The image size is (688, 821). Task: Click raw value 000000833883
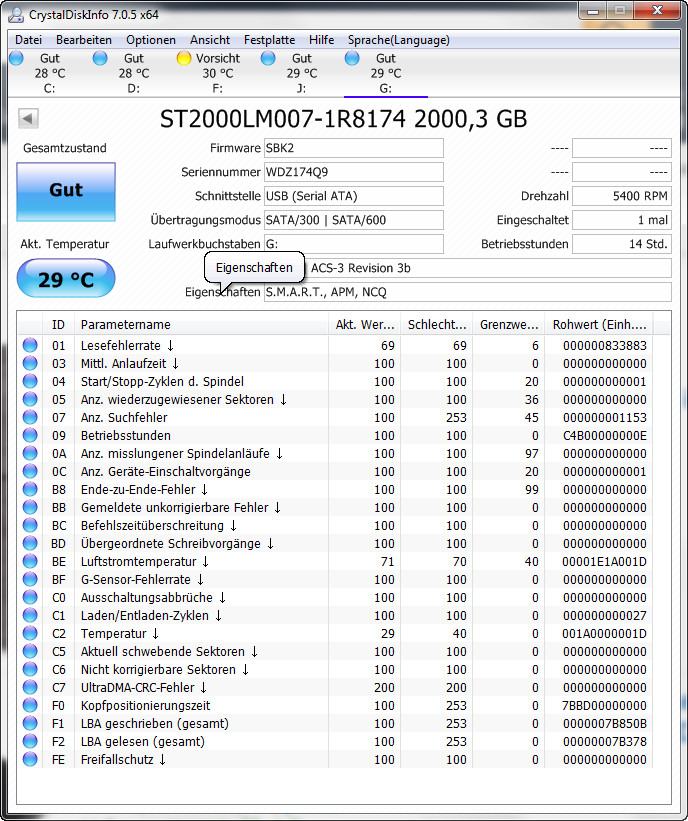point(605,346)
